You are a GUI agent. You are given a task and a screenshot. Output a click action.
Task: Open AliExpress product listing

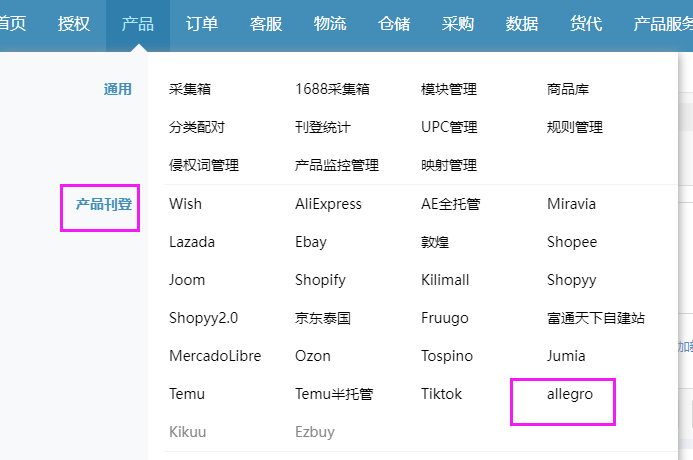328,204
